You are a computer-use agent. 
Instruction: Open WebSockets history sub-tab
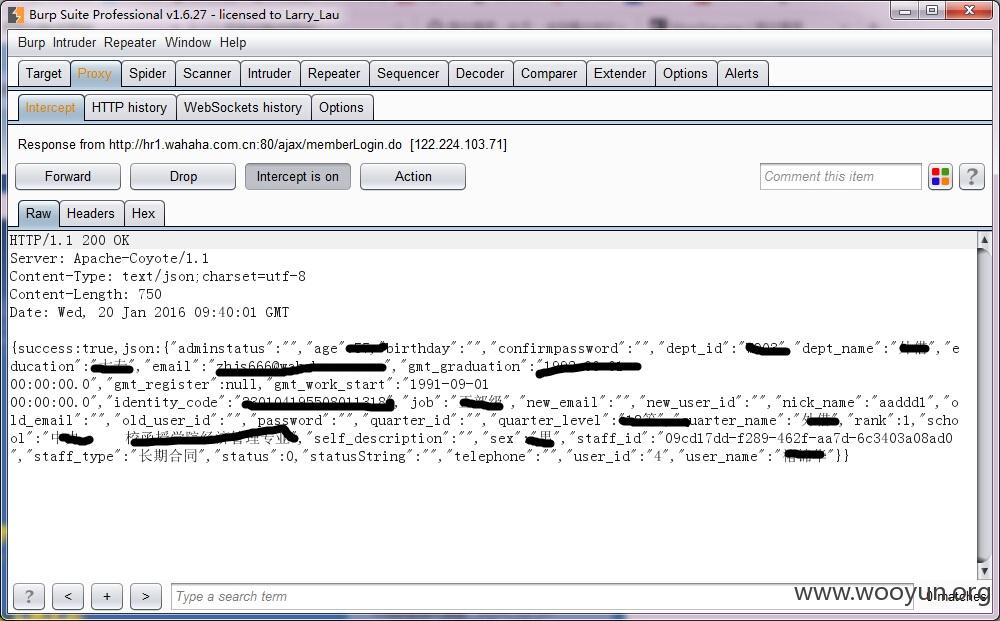pos(243,107)
